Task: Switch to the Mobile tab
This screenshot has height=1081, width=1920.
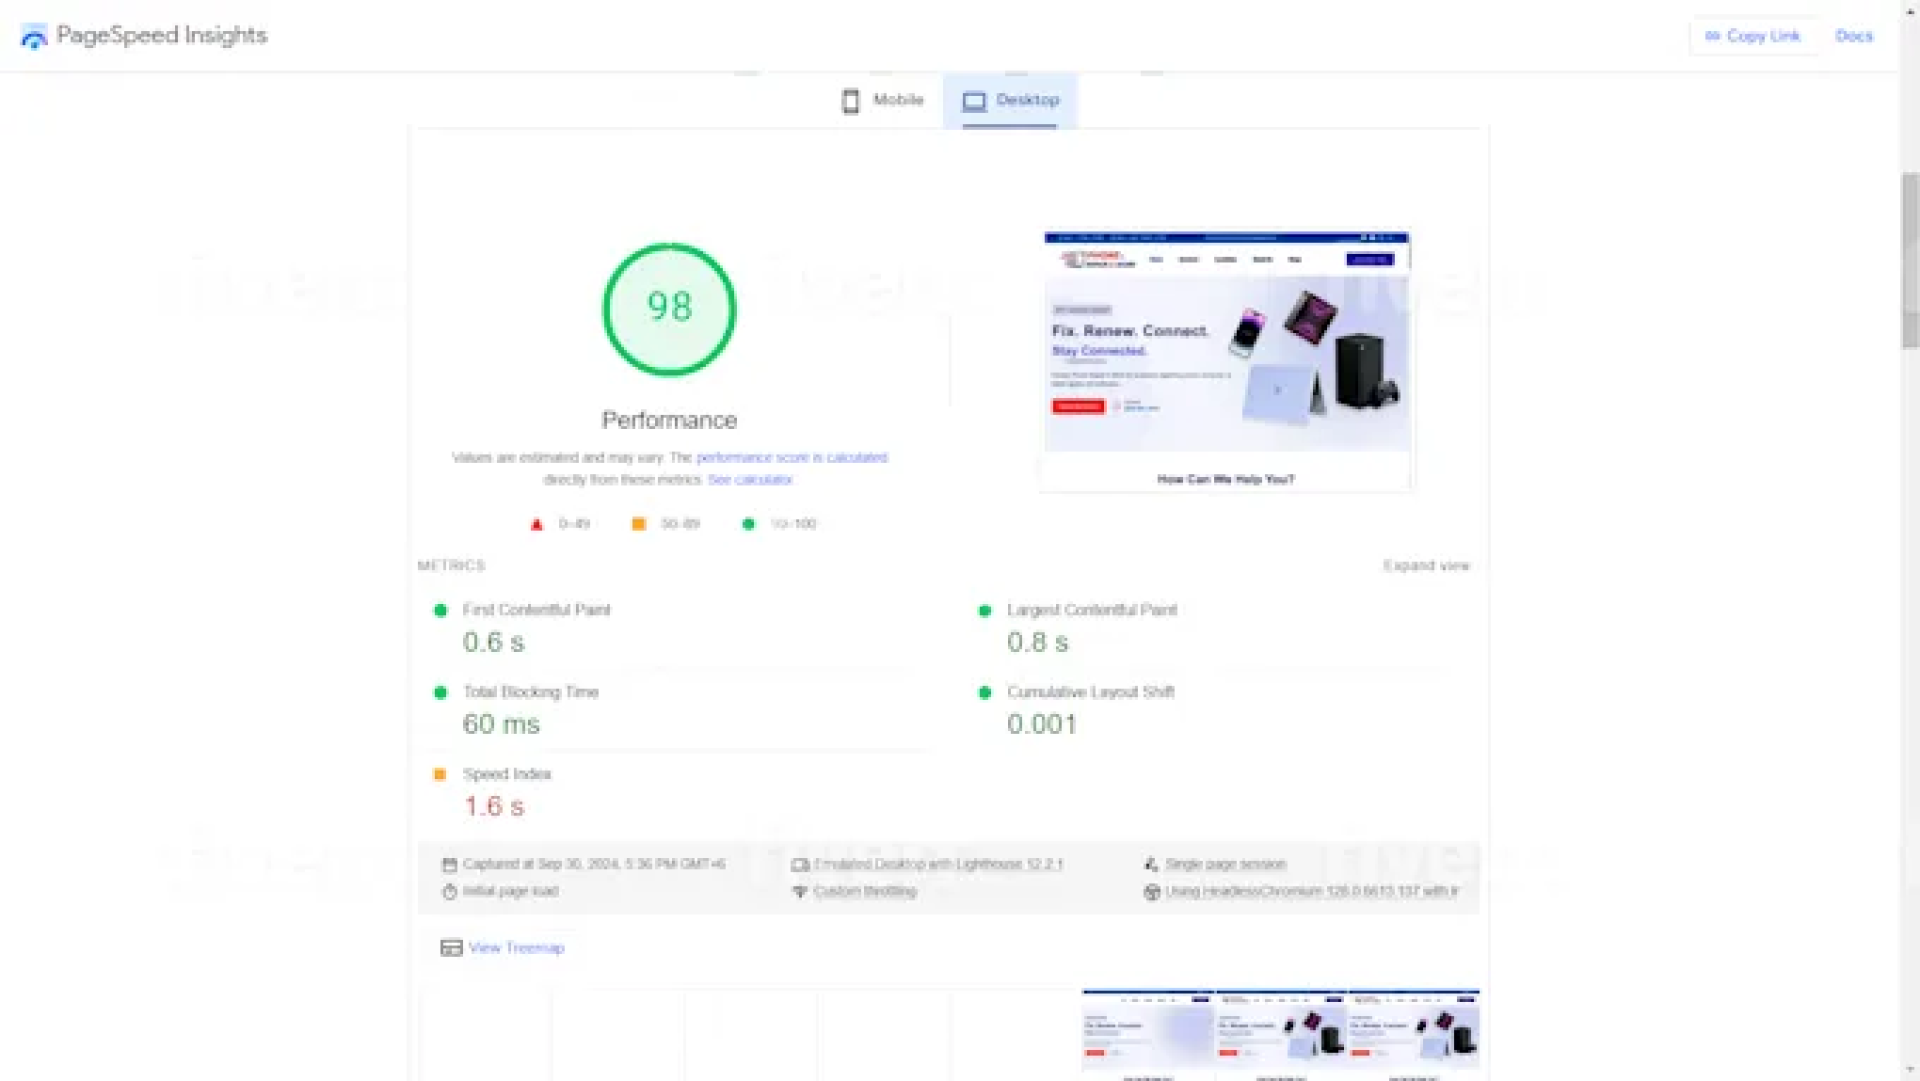Action: pos(883,101)
